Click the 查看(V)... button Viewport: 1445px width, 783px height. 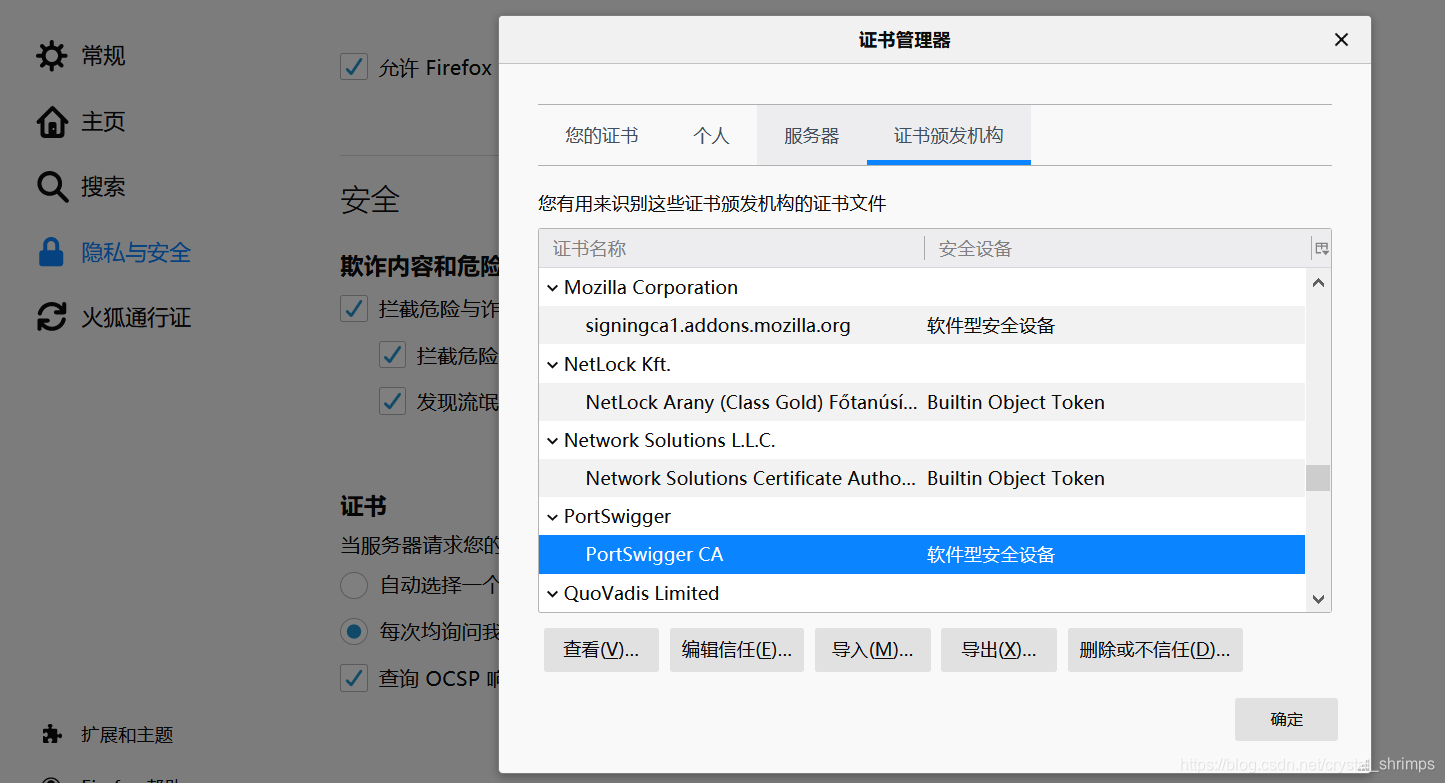(601, 650)
